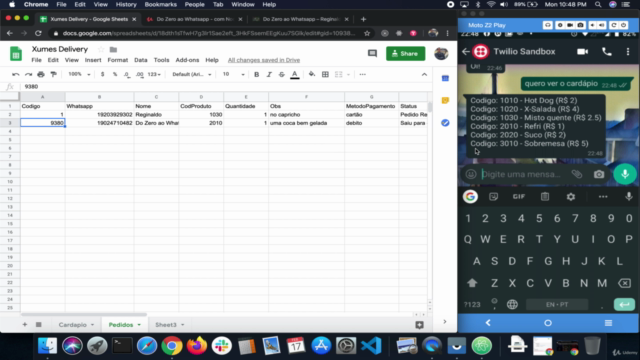The image size is (640, 360).
Task: Open the Sheets Data menu
Action: [x=141, y=60]
